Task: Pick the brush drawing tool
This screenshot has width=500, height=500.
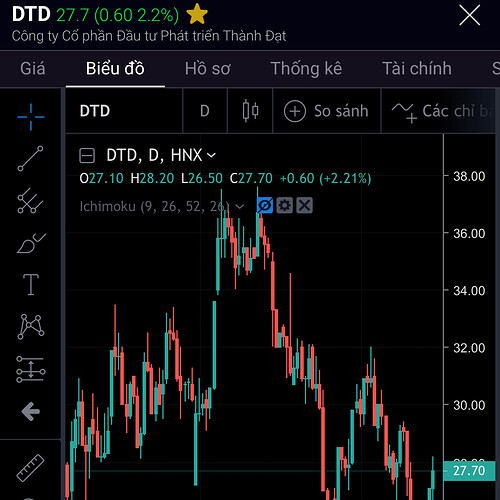Action: pyautogui.click(x=31, y=243)
